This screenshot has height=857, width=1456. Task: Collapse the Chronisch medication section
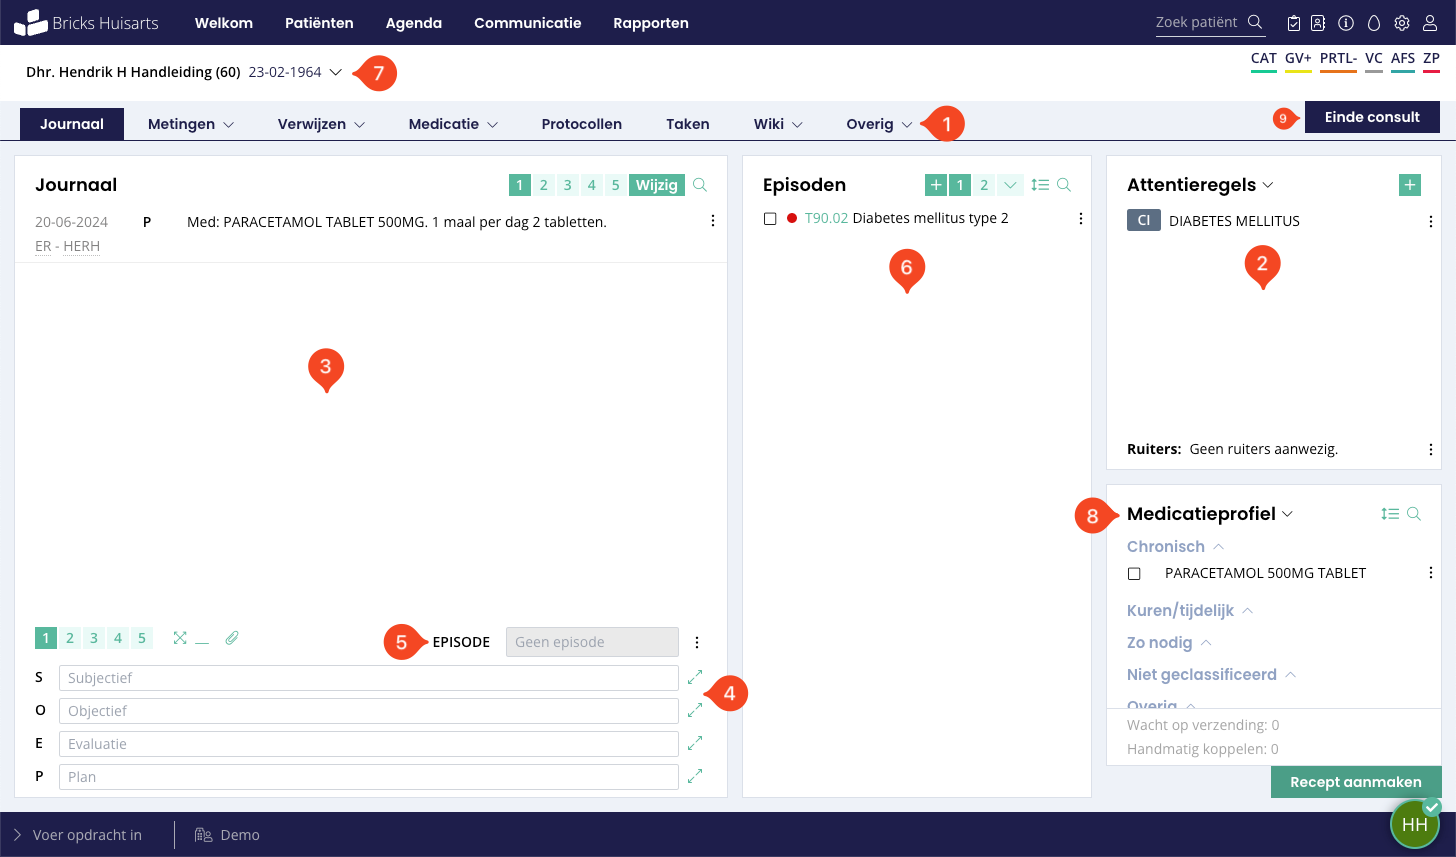[1218, 547]
